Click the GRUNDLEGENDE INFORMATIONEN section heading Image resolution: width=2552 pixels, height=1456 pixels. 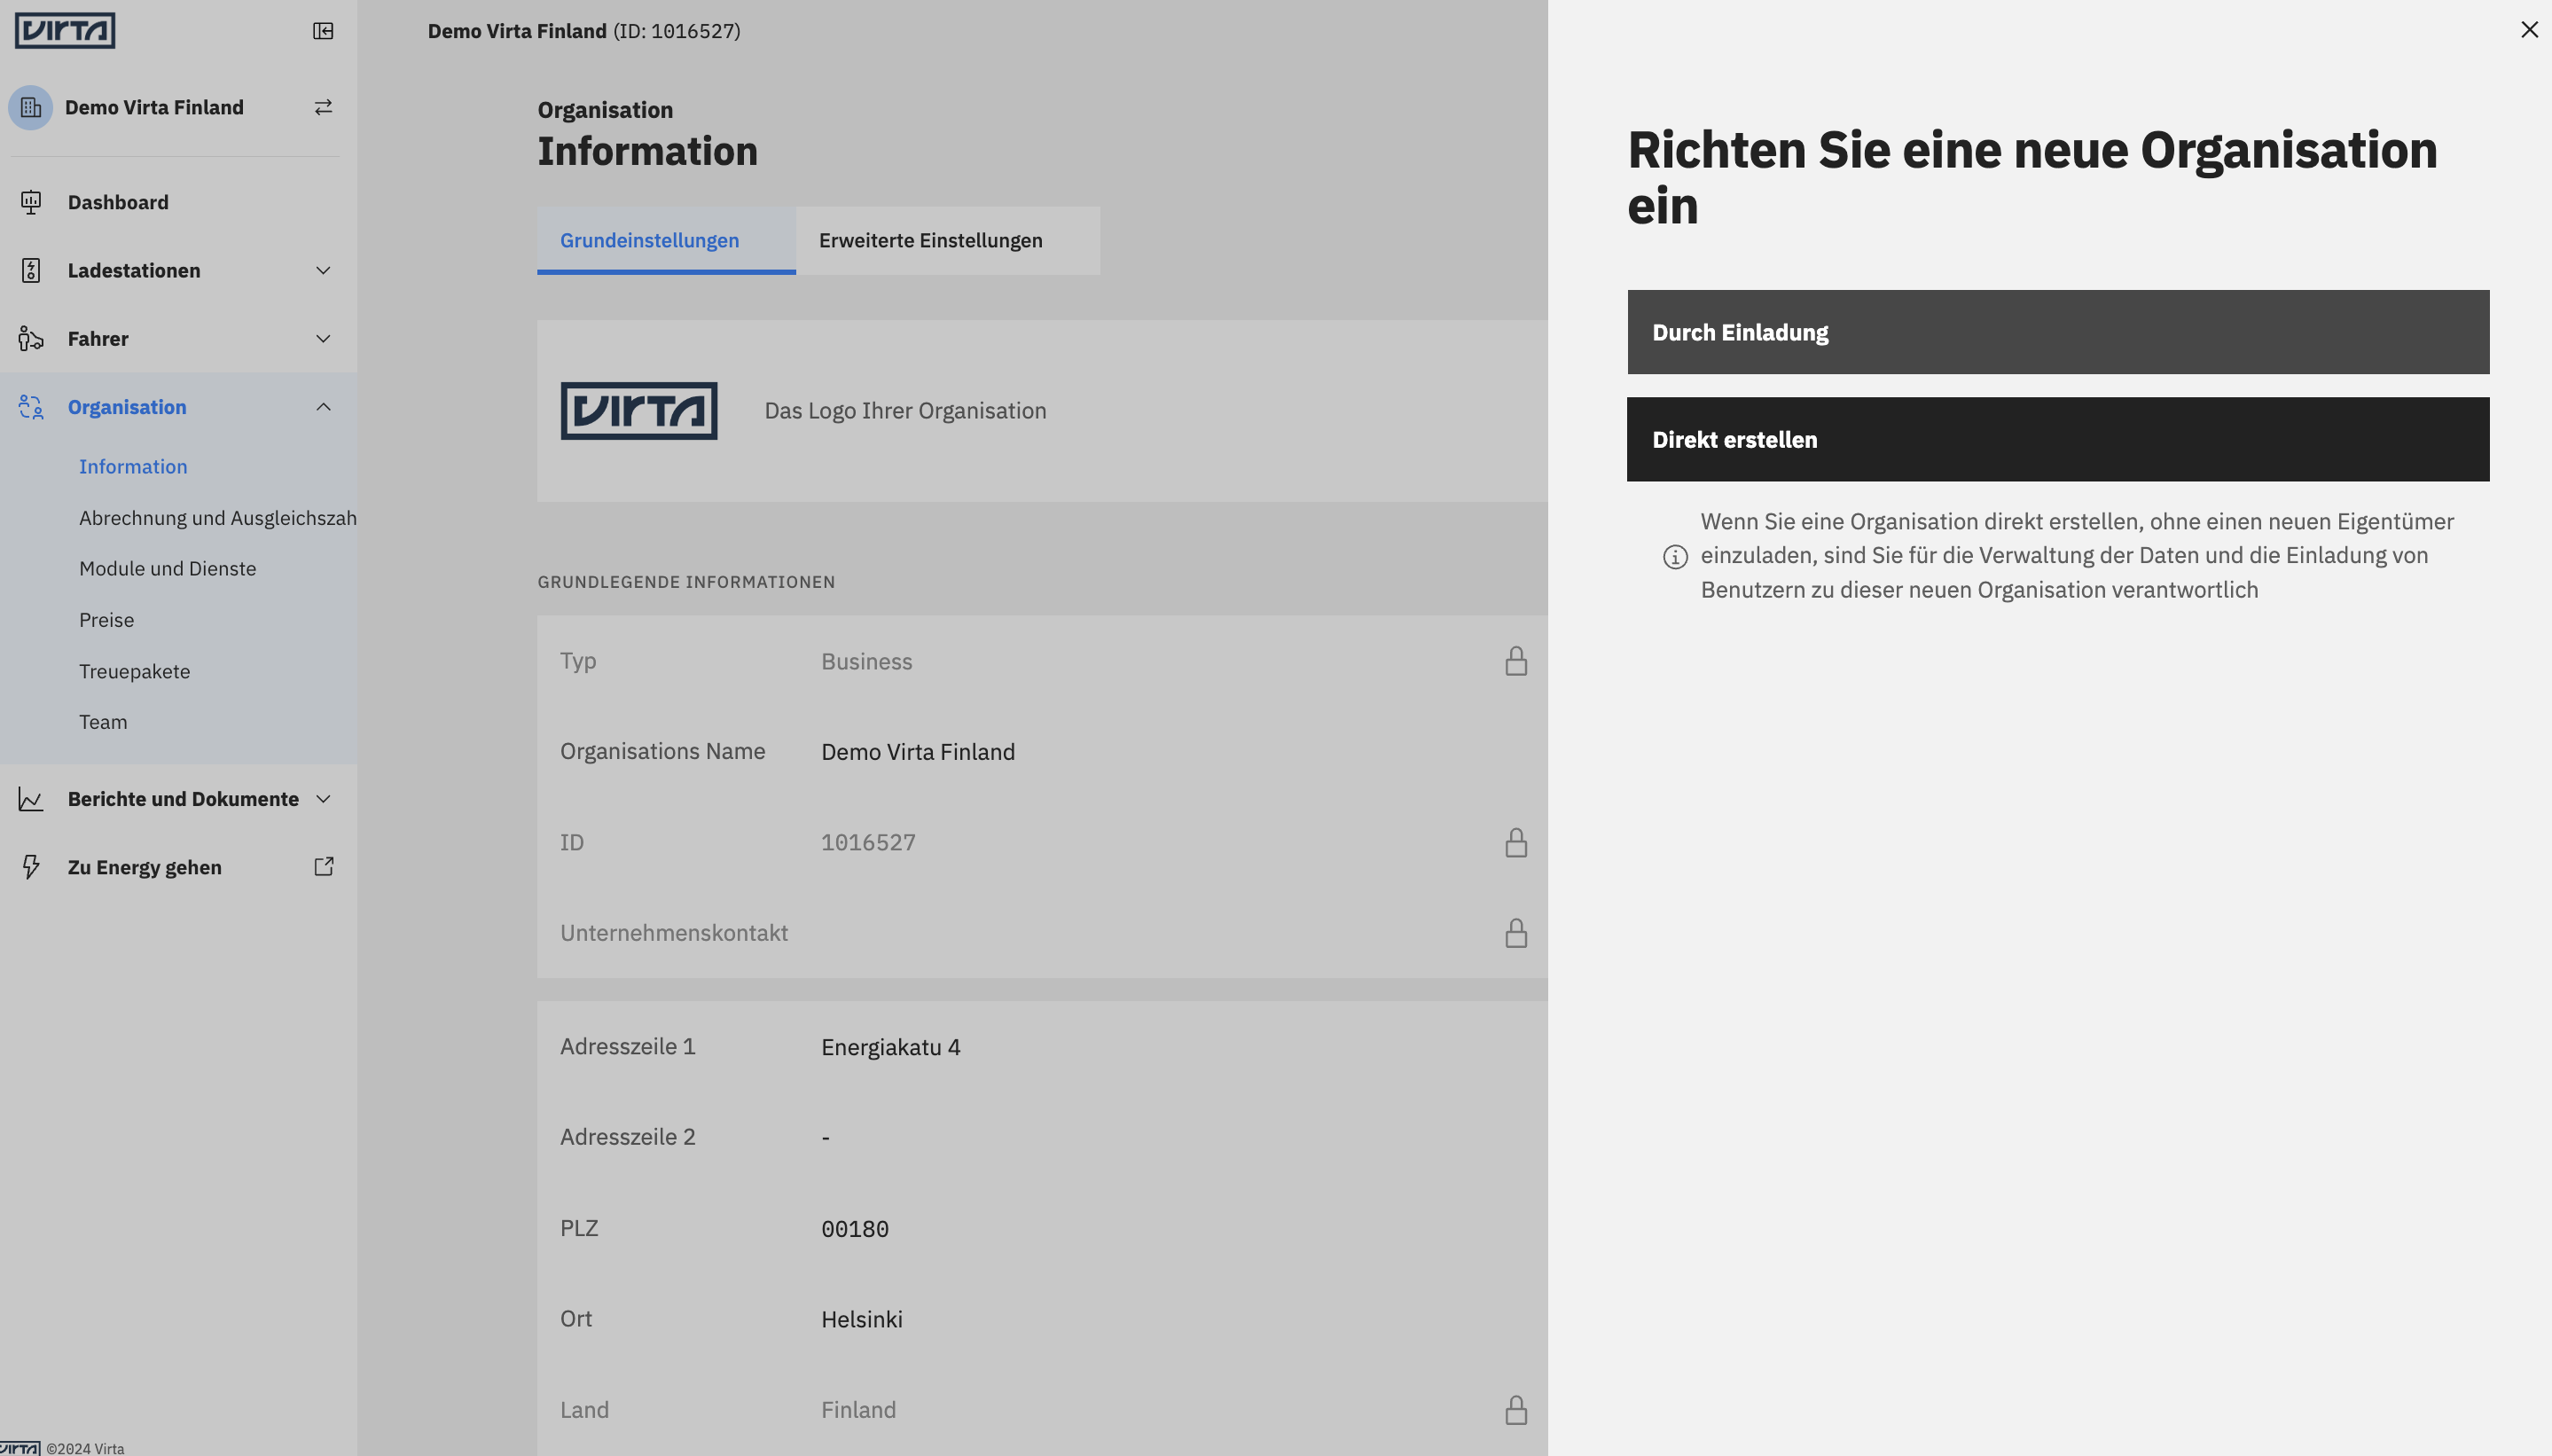coord(686,582)
